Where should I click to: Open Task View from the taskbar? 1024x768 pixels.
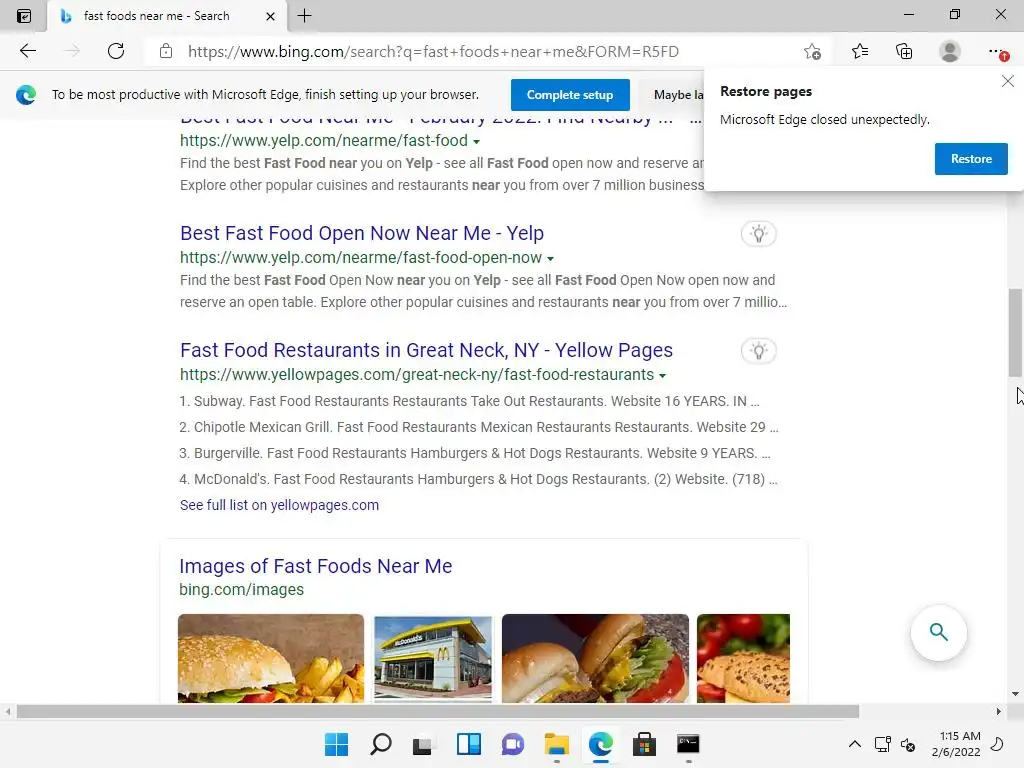click(423, 744)
